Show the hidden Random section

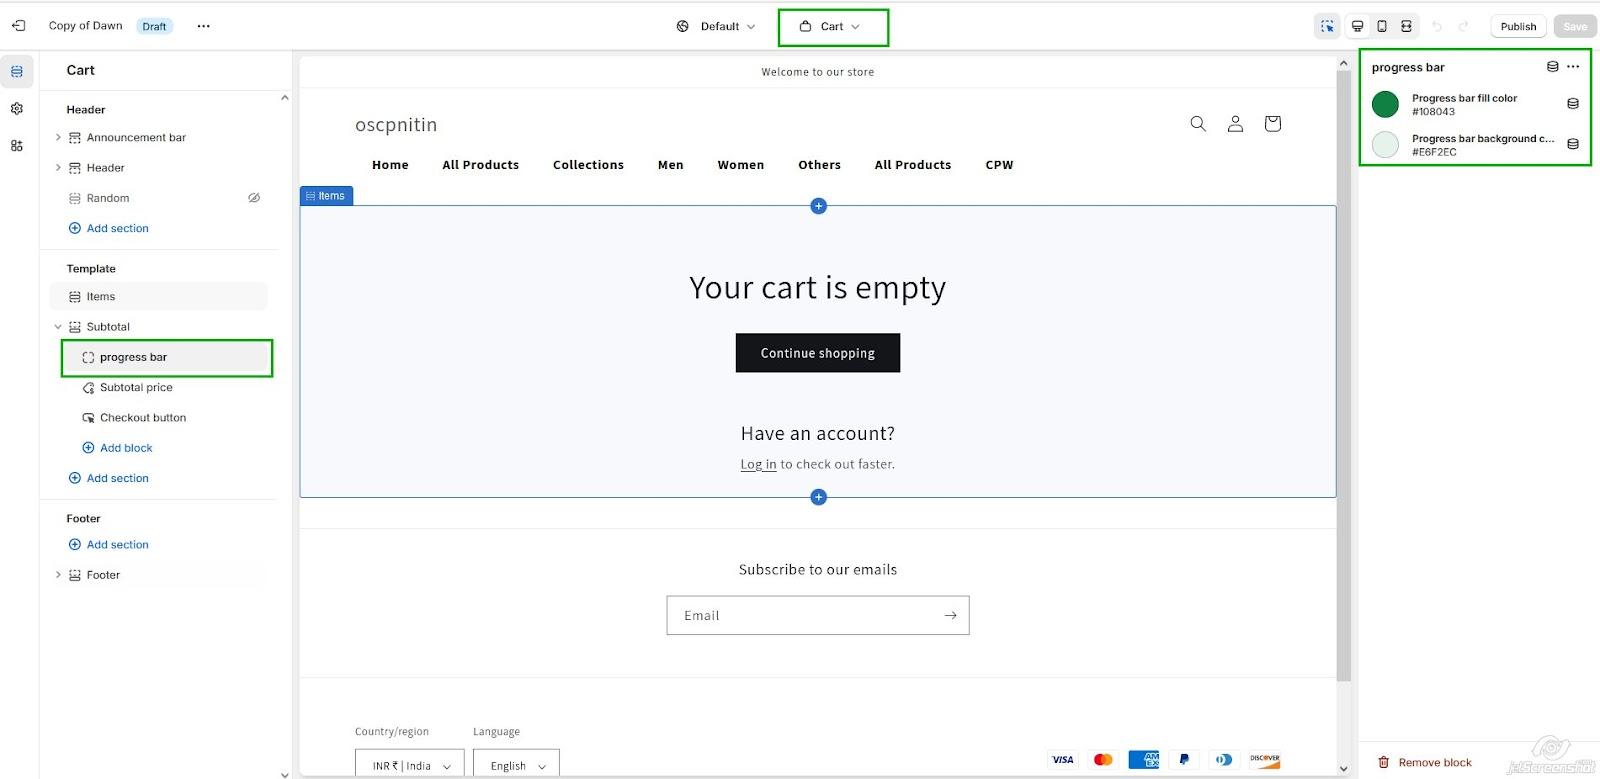pos(254,198)
